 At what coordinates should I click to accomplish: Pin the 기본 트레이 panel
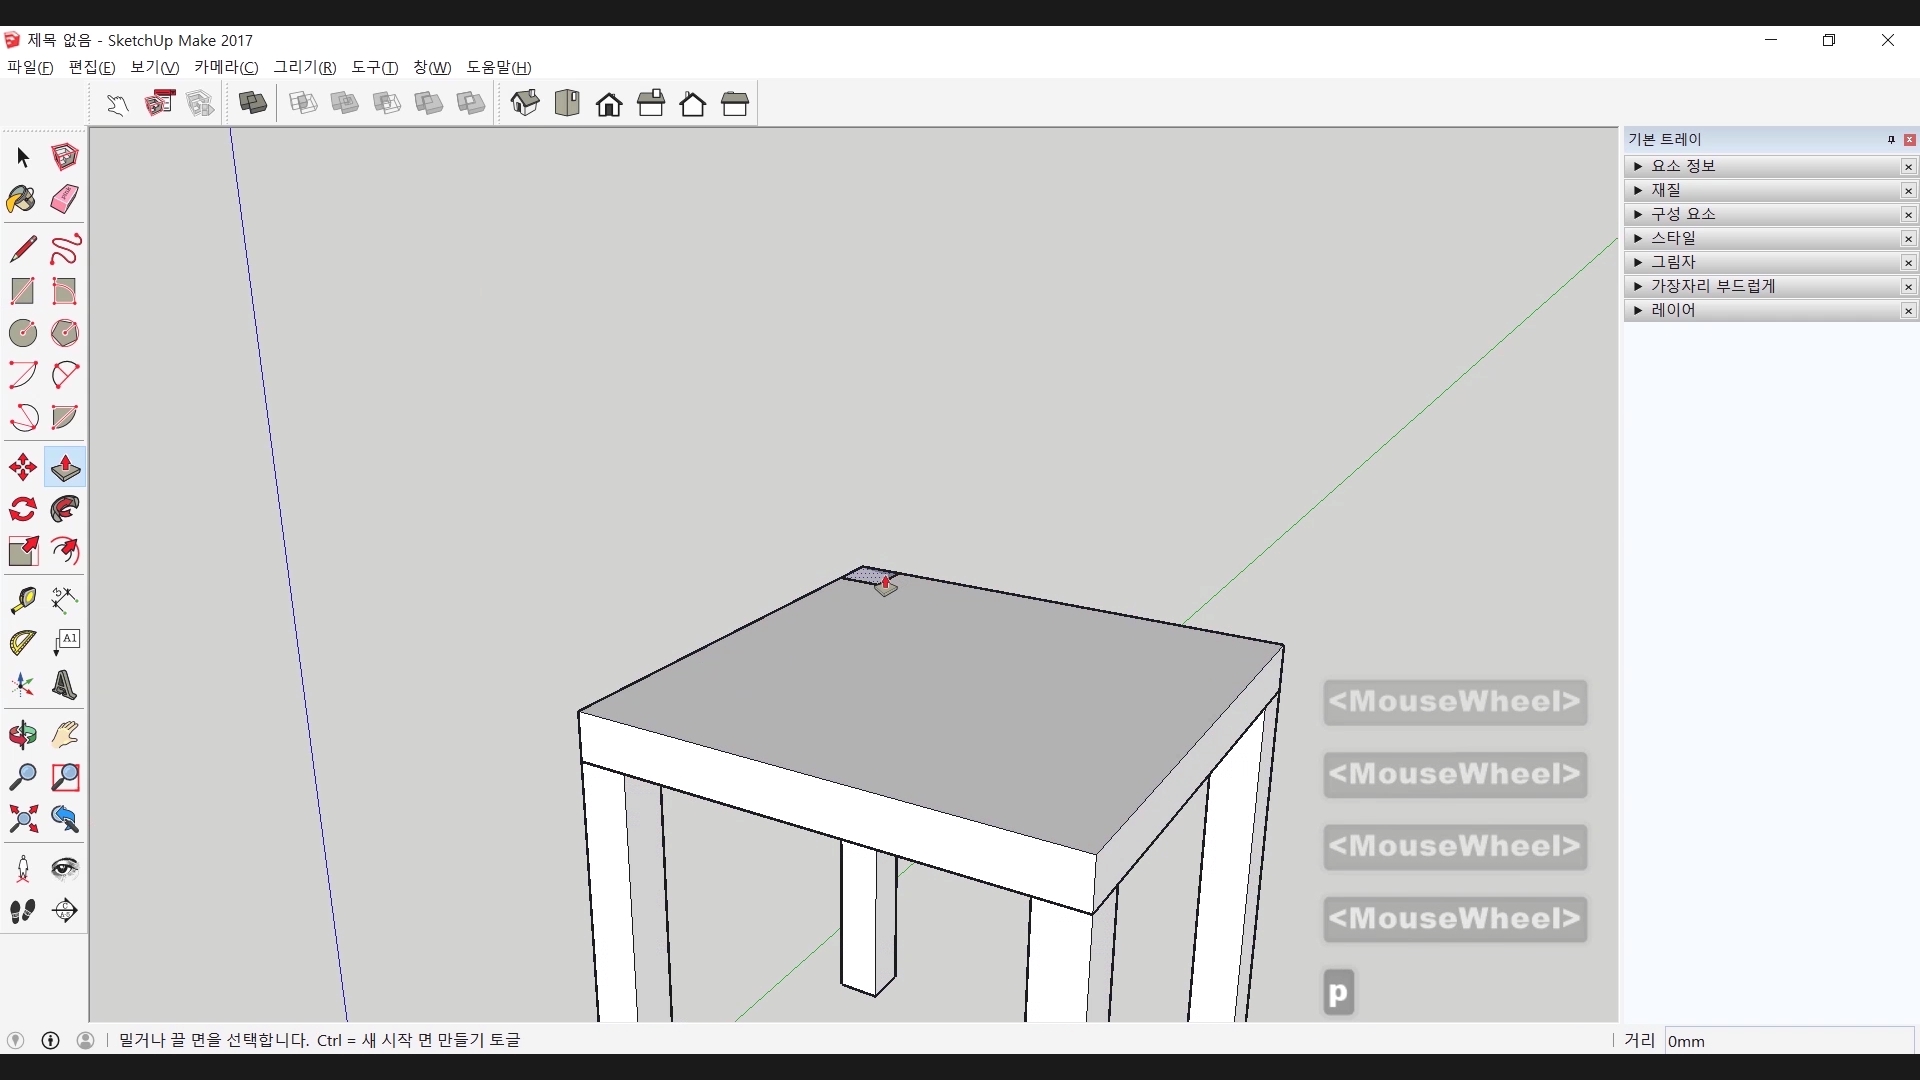coord(1890,139)
